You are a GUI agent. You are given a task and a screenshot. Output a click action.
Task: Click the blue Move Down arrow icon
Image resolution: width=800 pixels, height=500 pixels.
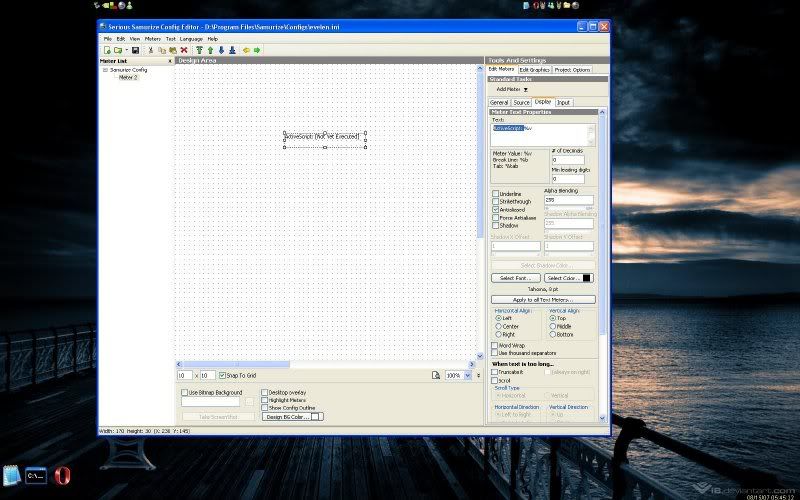pos(221,50)
